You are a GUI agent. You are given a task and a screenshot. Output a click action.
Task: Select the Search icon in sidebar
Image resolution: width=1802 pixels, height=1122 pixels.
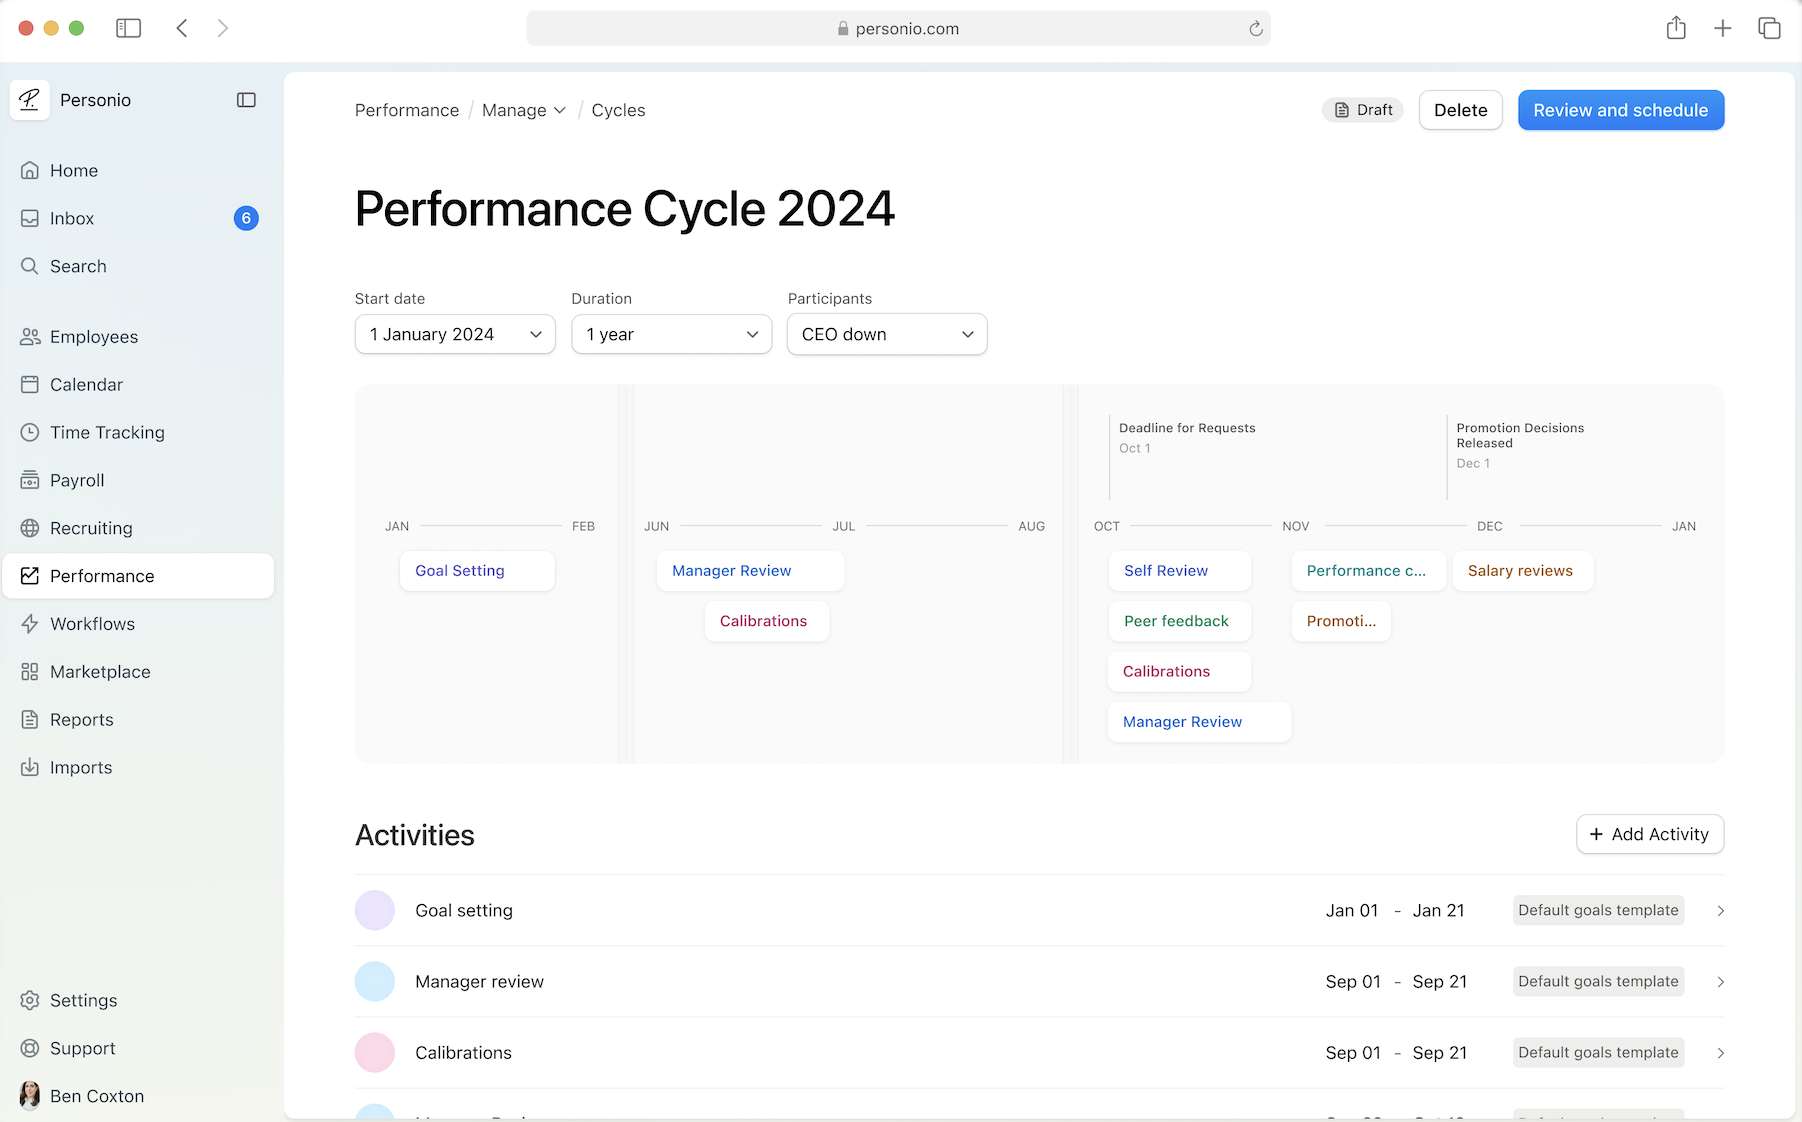[x=31, y=266]
